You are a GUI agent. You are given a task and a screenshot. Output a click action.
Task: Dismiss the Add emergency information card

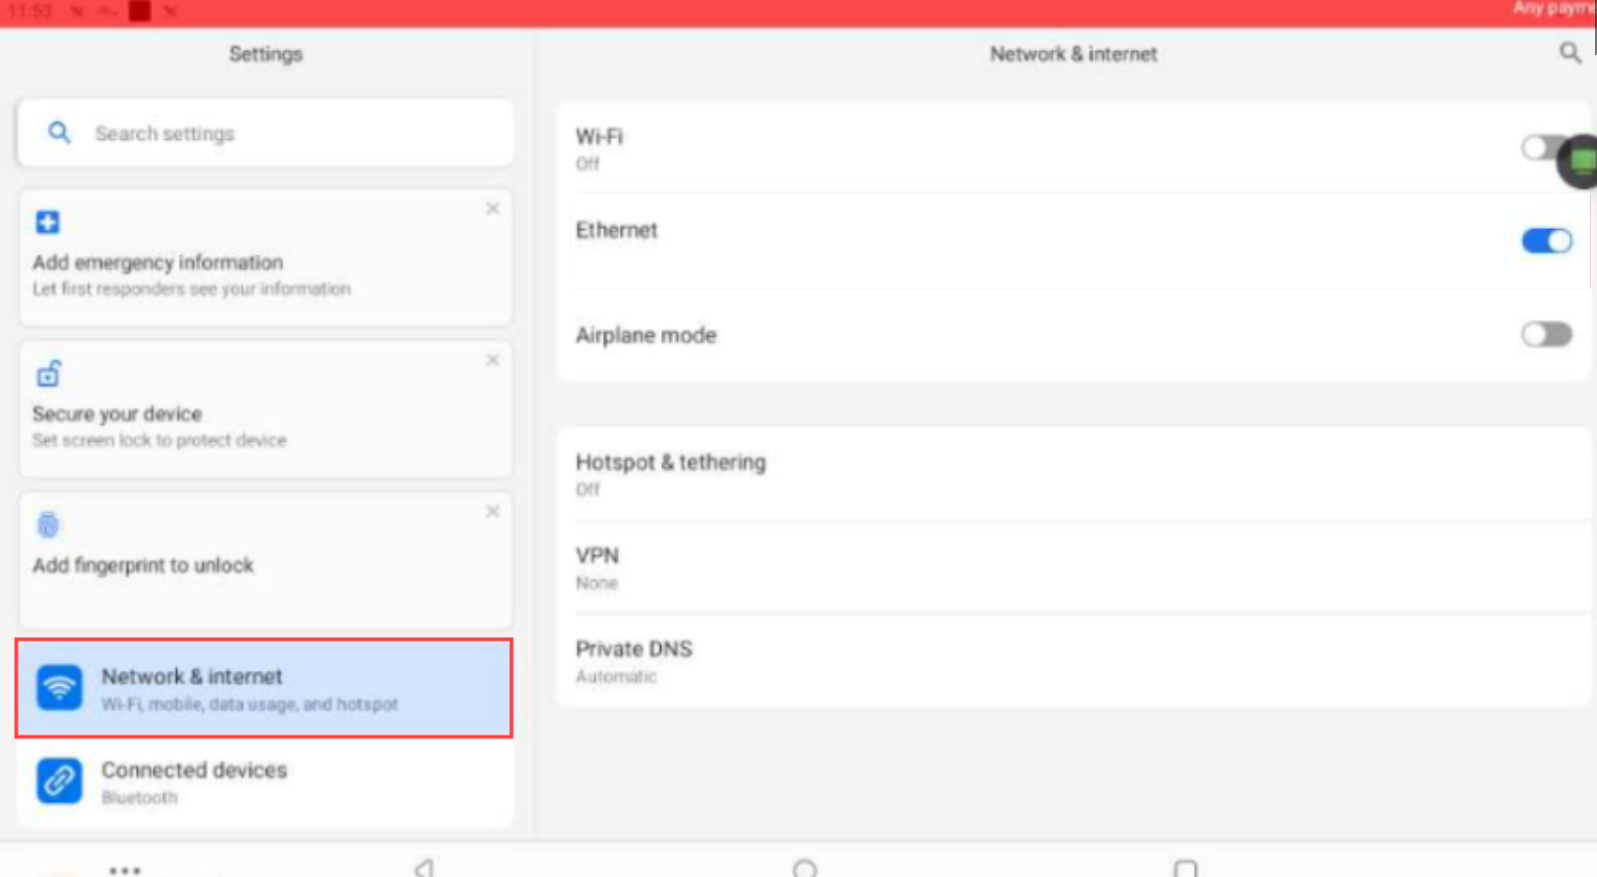(x=492, y=208)
